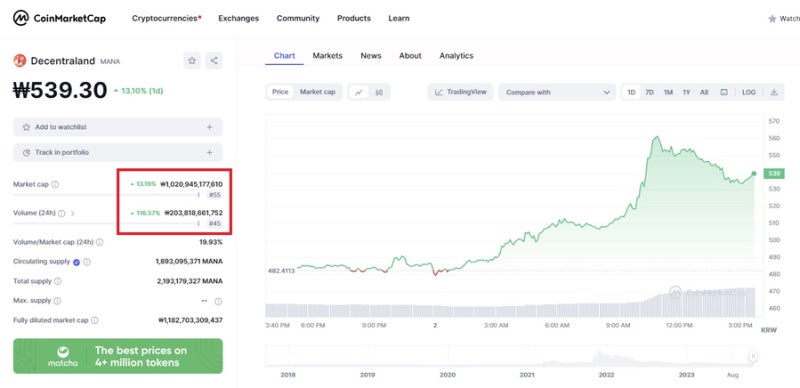Click the 19.93% volume ratio value
This screenshot has width=800, height=388.
211,242
